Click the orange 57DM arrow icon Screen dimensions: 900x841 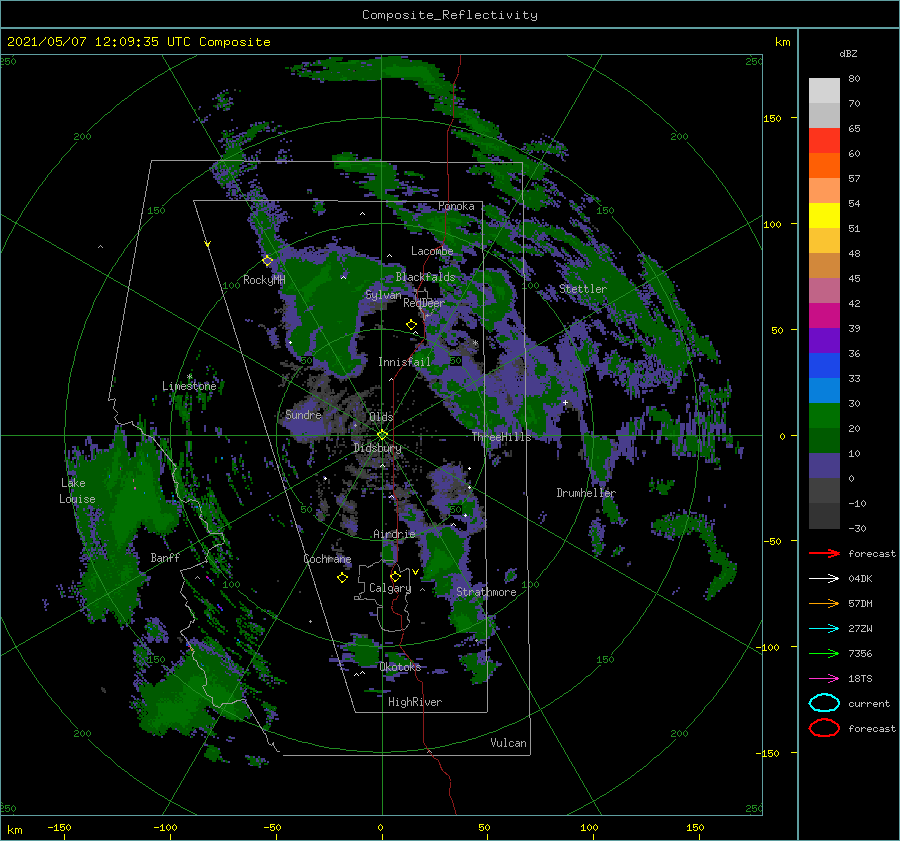tap(824, 603)
